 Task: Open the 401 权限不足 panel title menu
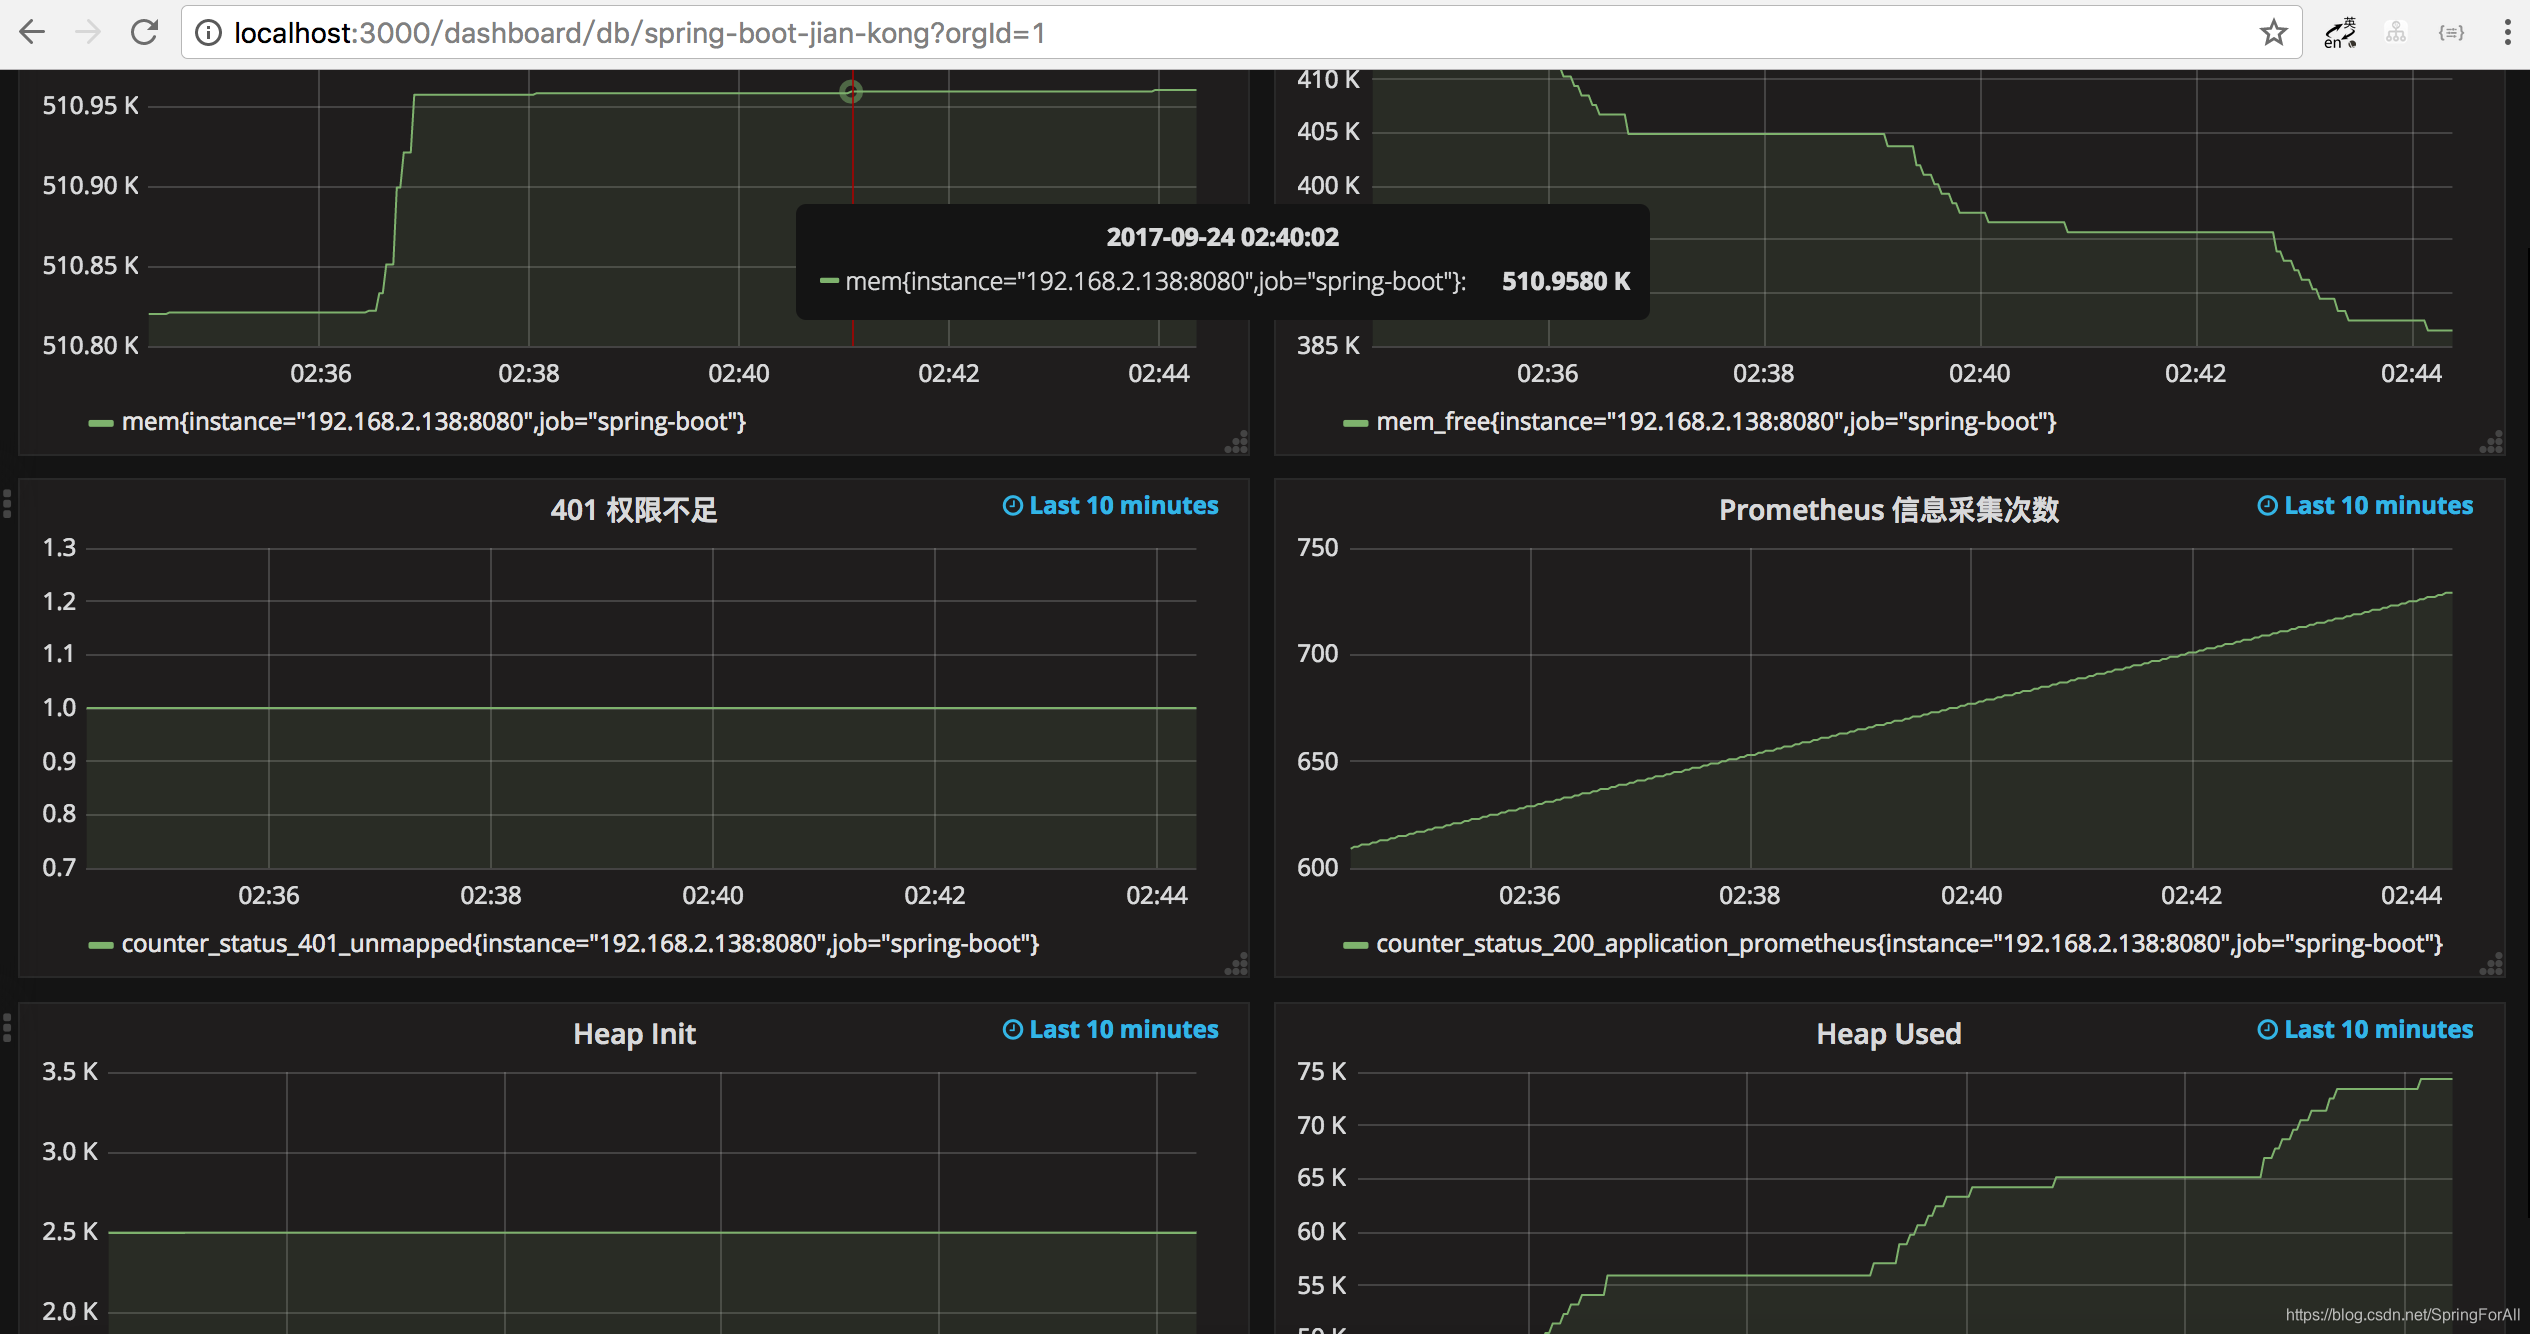pos(634,510)
